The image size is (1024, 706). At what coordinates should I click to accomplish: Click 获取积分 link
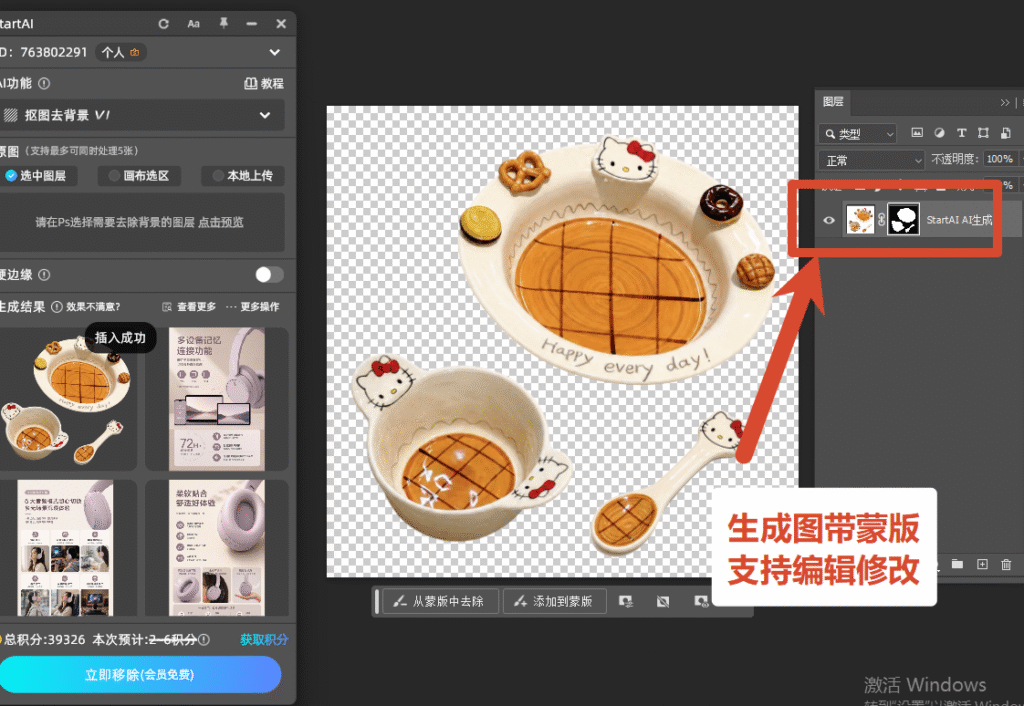[x=264, y=640]
